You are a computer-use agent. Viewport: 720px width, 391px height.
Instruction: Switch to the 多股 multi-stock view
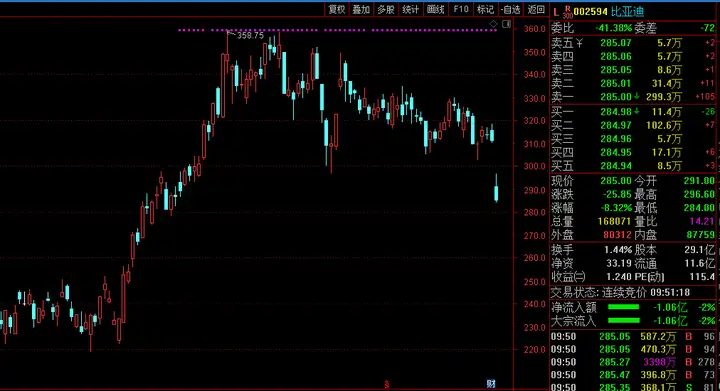click(386, 10)
